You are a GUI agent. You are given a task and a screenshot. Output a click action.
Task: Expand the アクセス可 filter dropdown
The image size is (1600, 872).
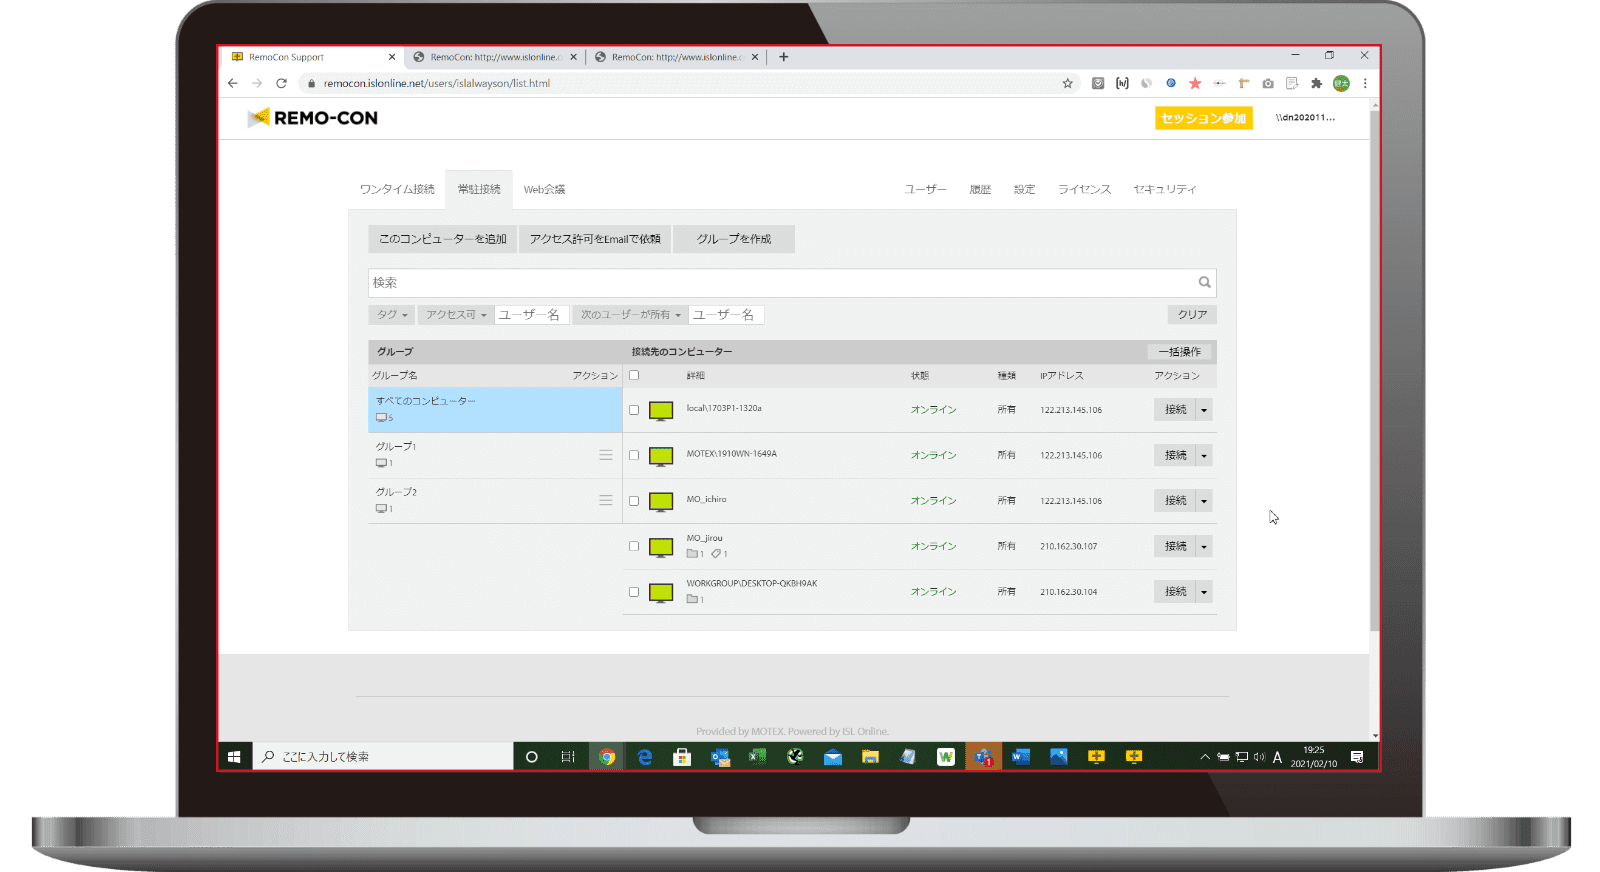tap(455, 315)
